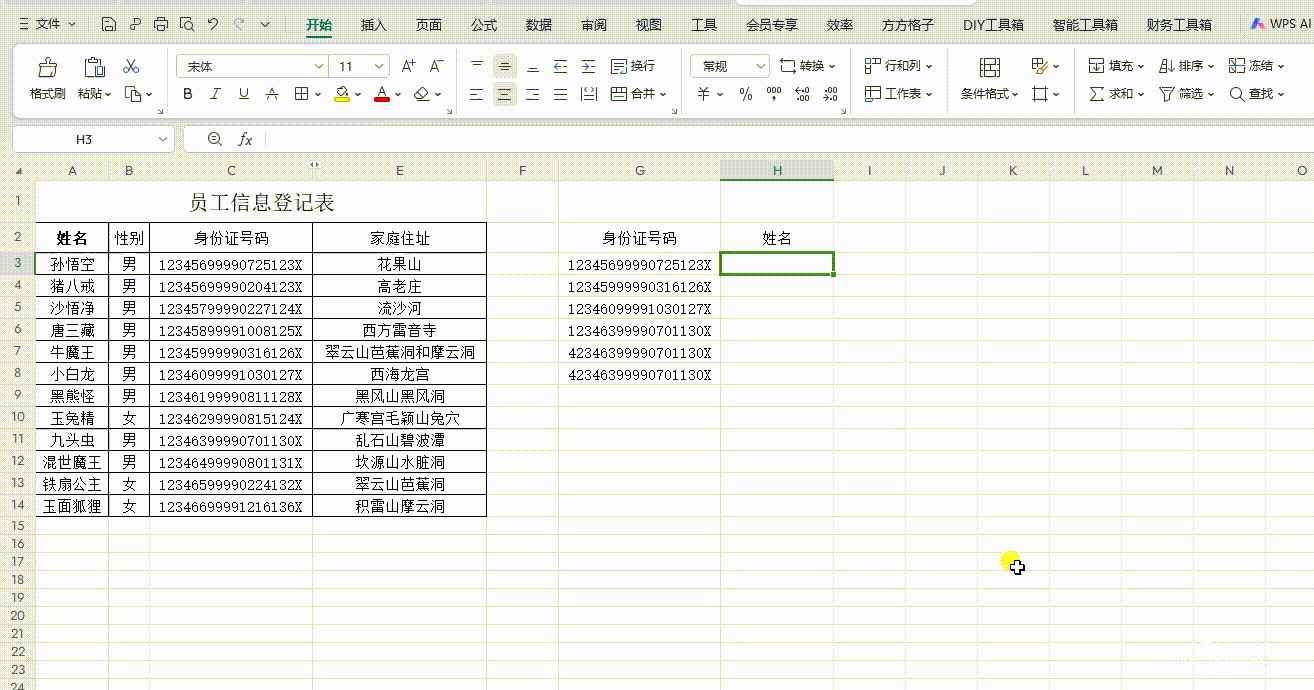Click the Decrease Decimal icon
This screenshot has height=690, width=1314.
pyautogui.click(x=831, y=94)
